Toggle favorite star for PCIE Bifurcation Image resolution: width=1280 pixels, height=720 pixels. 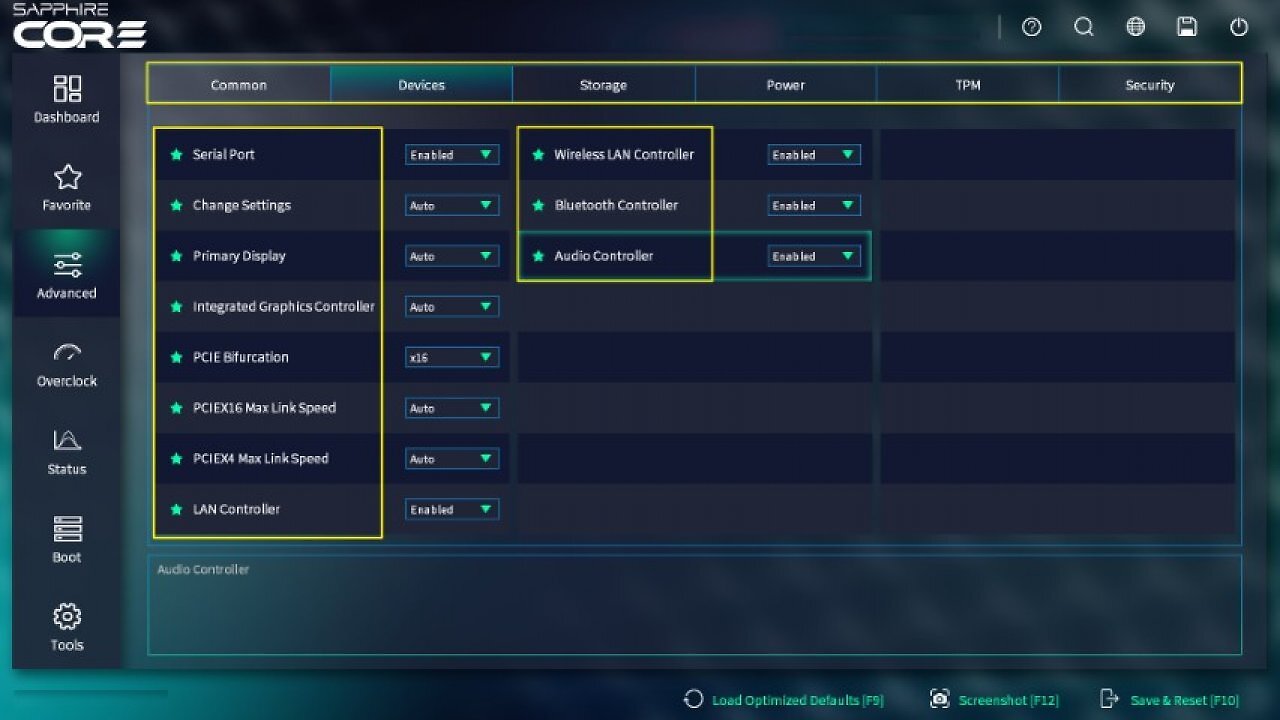(x=176, y=358)
